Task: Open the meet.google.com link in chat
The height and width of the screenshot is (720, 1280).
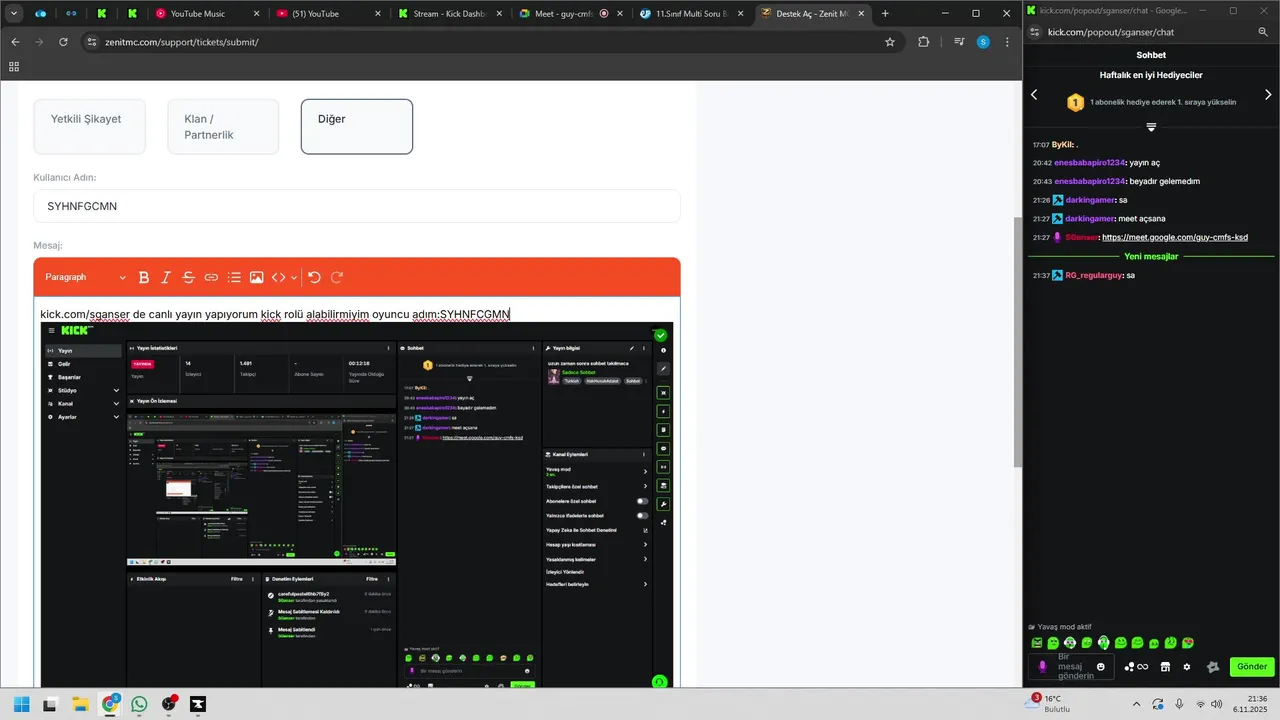Action: pos(1175,237)
